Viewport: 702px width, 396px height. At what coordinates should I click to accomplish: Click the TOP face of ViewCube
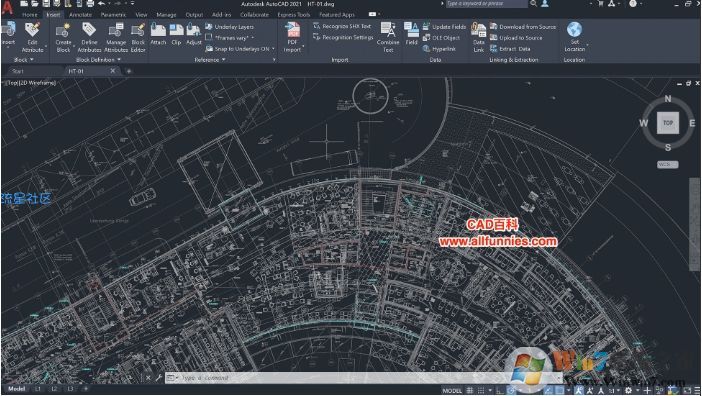pos(668,123)
